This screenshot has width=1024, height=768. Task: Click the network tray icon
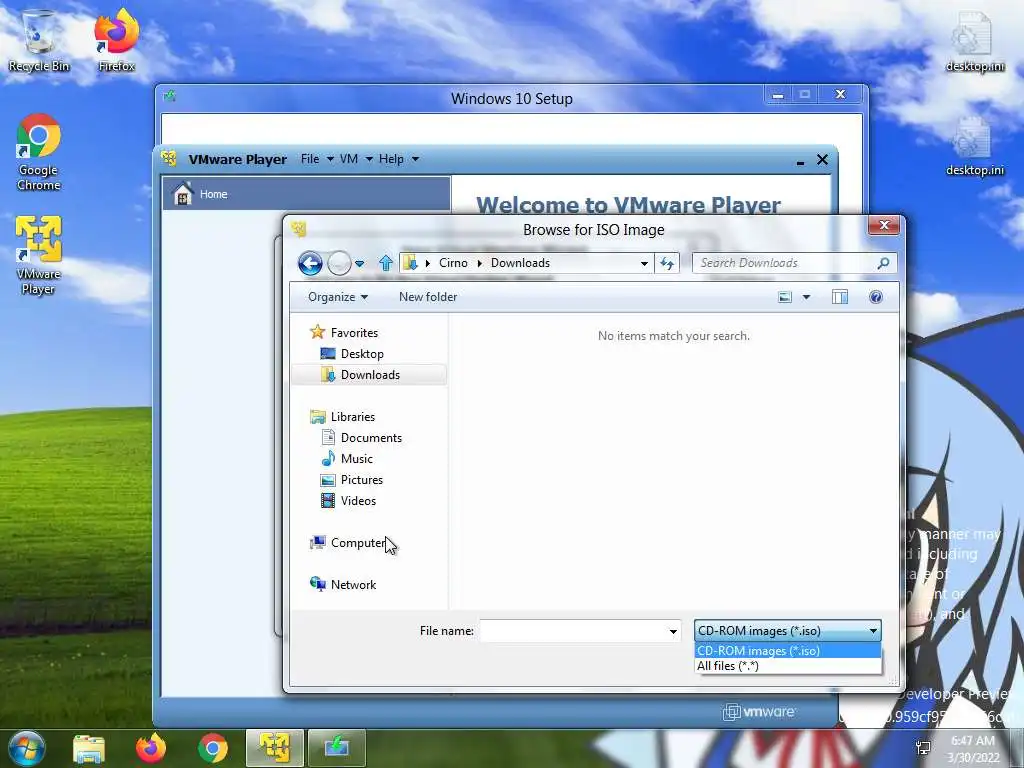[x=923, y=749]
